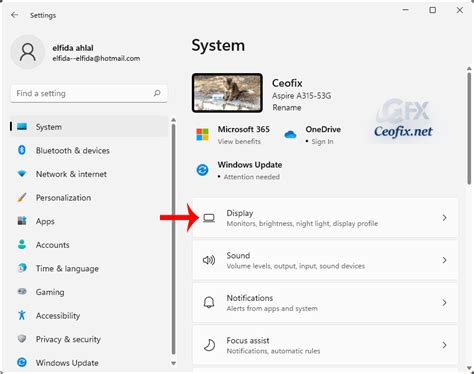Click the sidebar scroll down arrow
The image size is (474, 374).
173,363
